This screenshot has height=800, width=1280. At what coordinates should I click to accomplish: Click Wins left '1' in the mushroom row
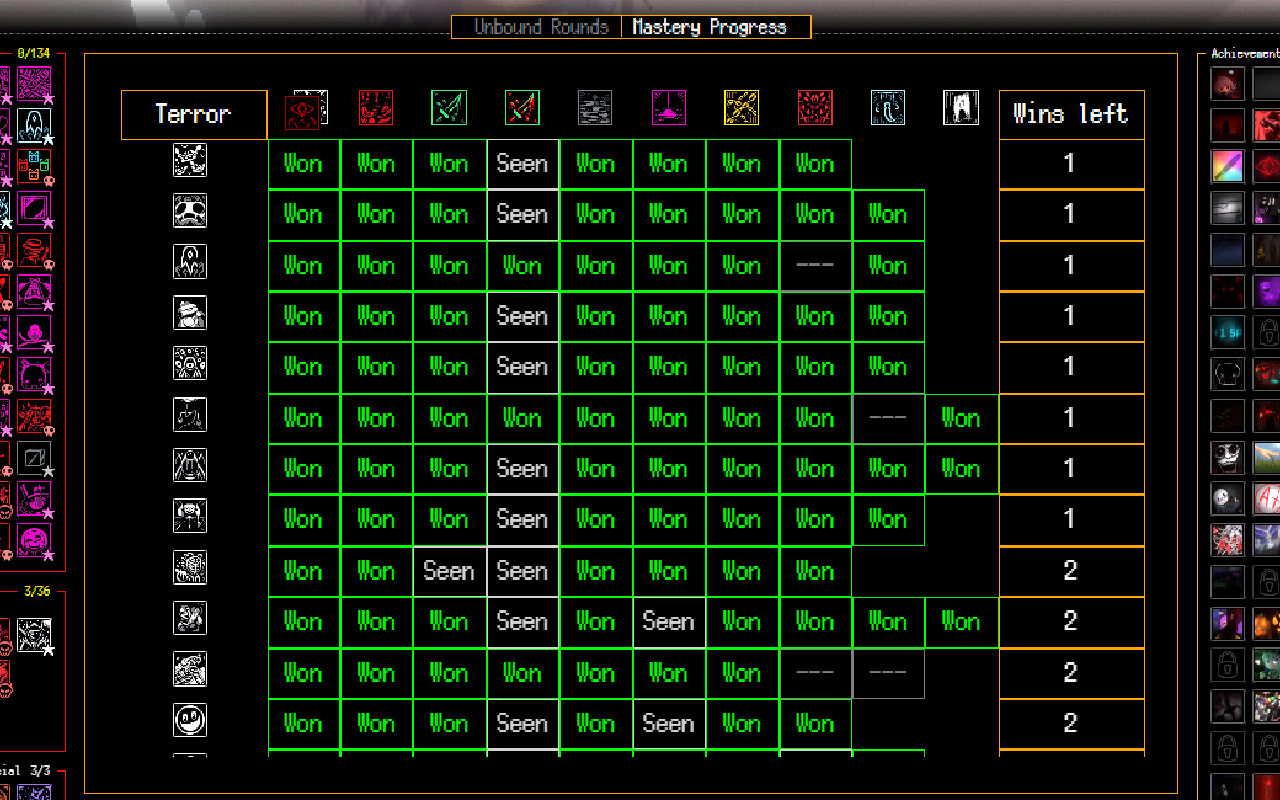click(1071, 214)
